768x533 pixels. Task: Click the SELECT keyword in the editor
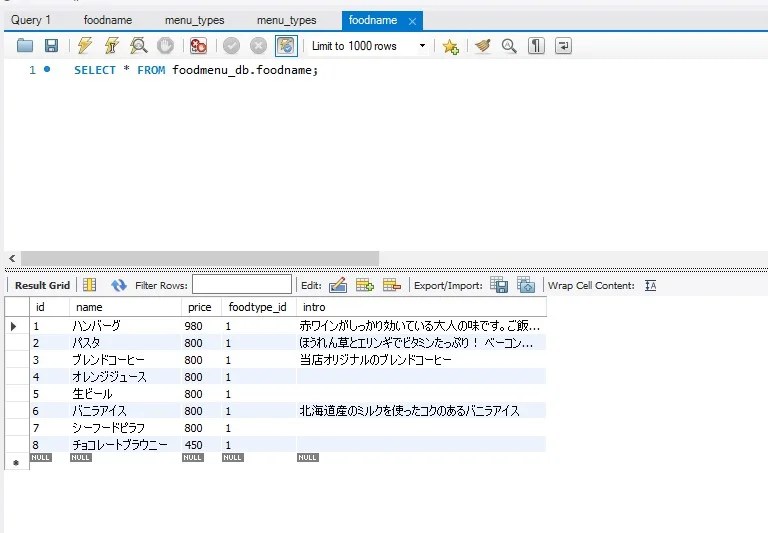pos(95,70)
